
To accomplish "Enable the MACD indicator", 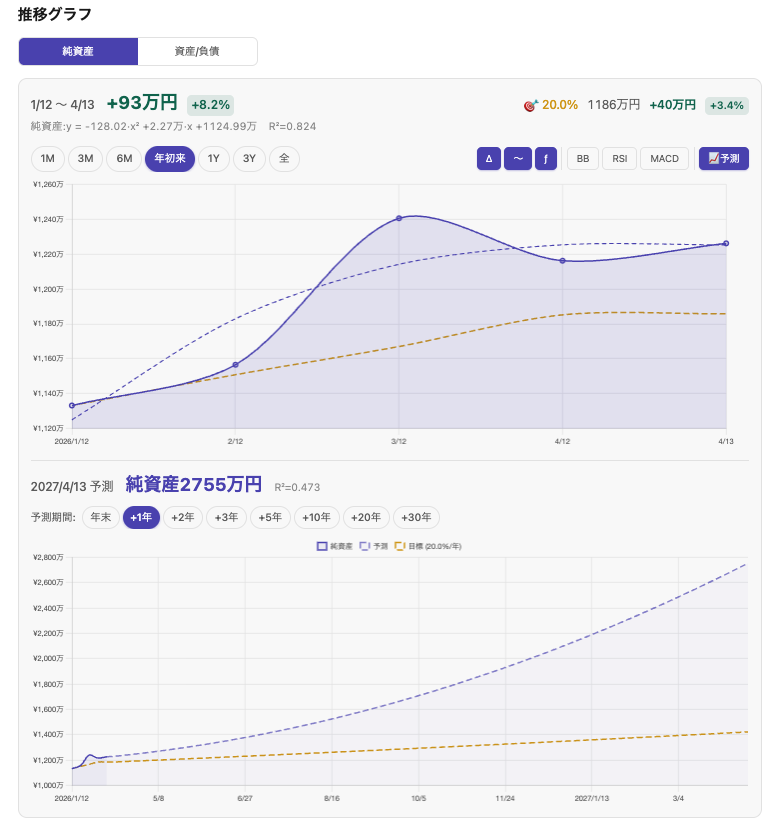I will tap(664, 159).
